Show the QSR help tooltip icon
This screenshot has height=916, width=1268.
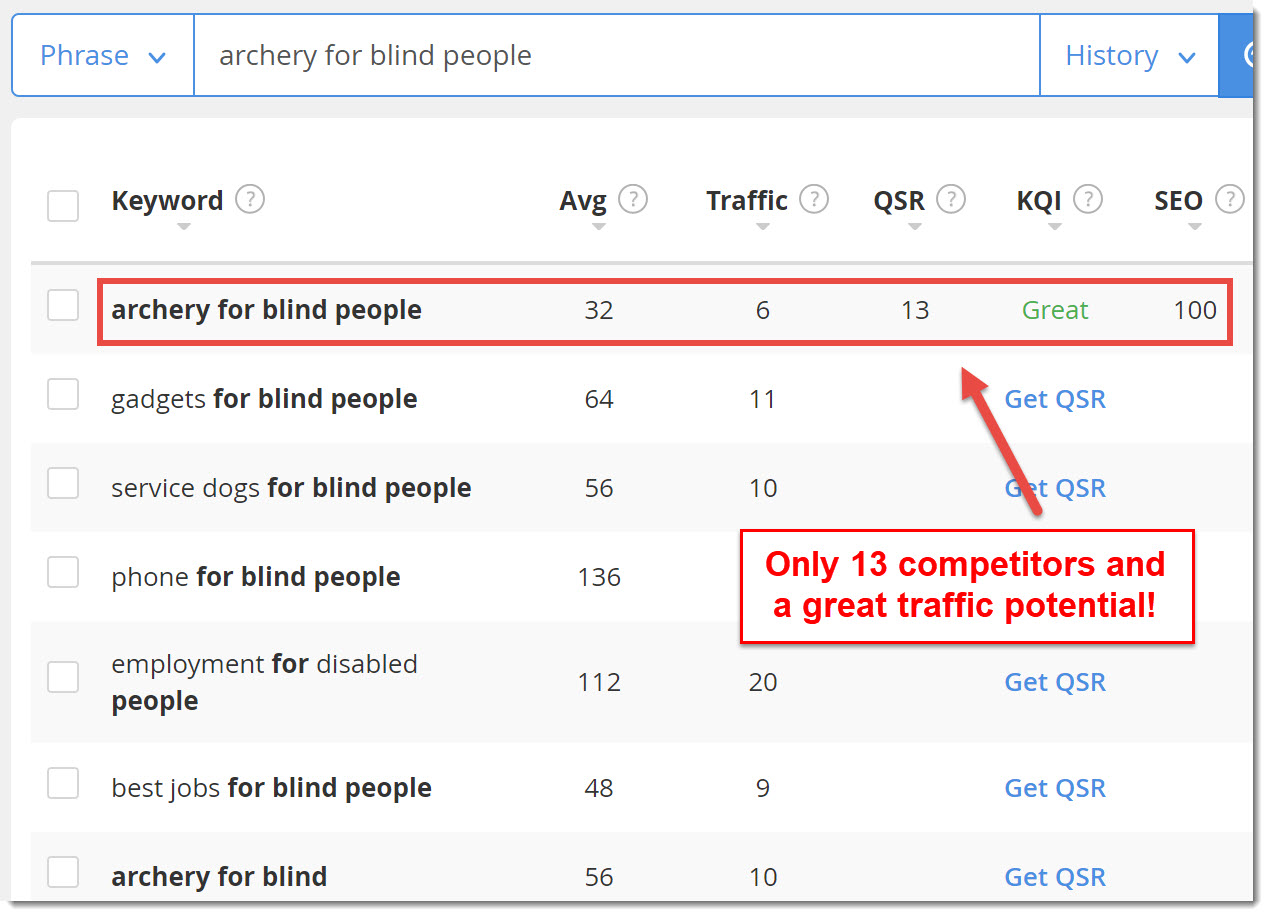point(951,200)
